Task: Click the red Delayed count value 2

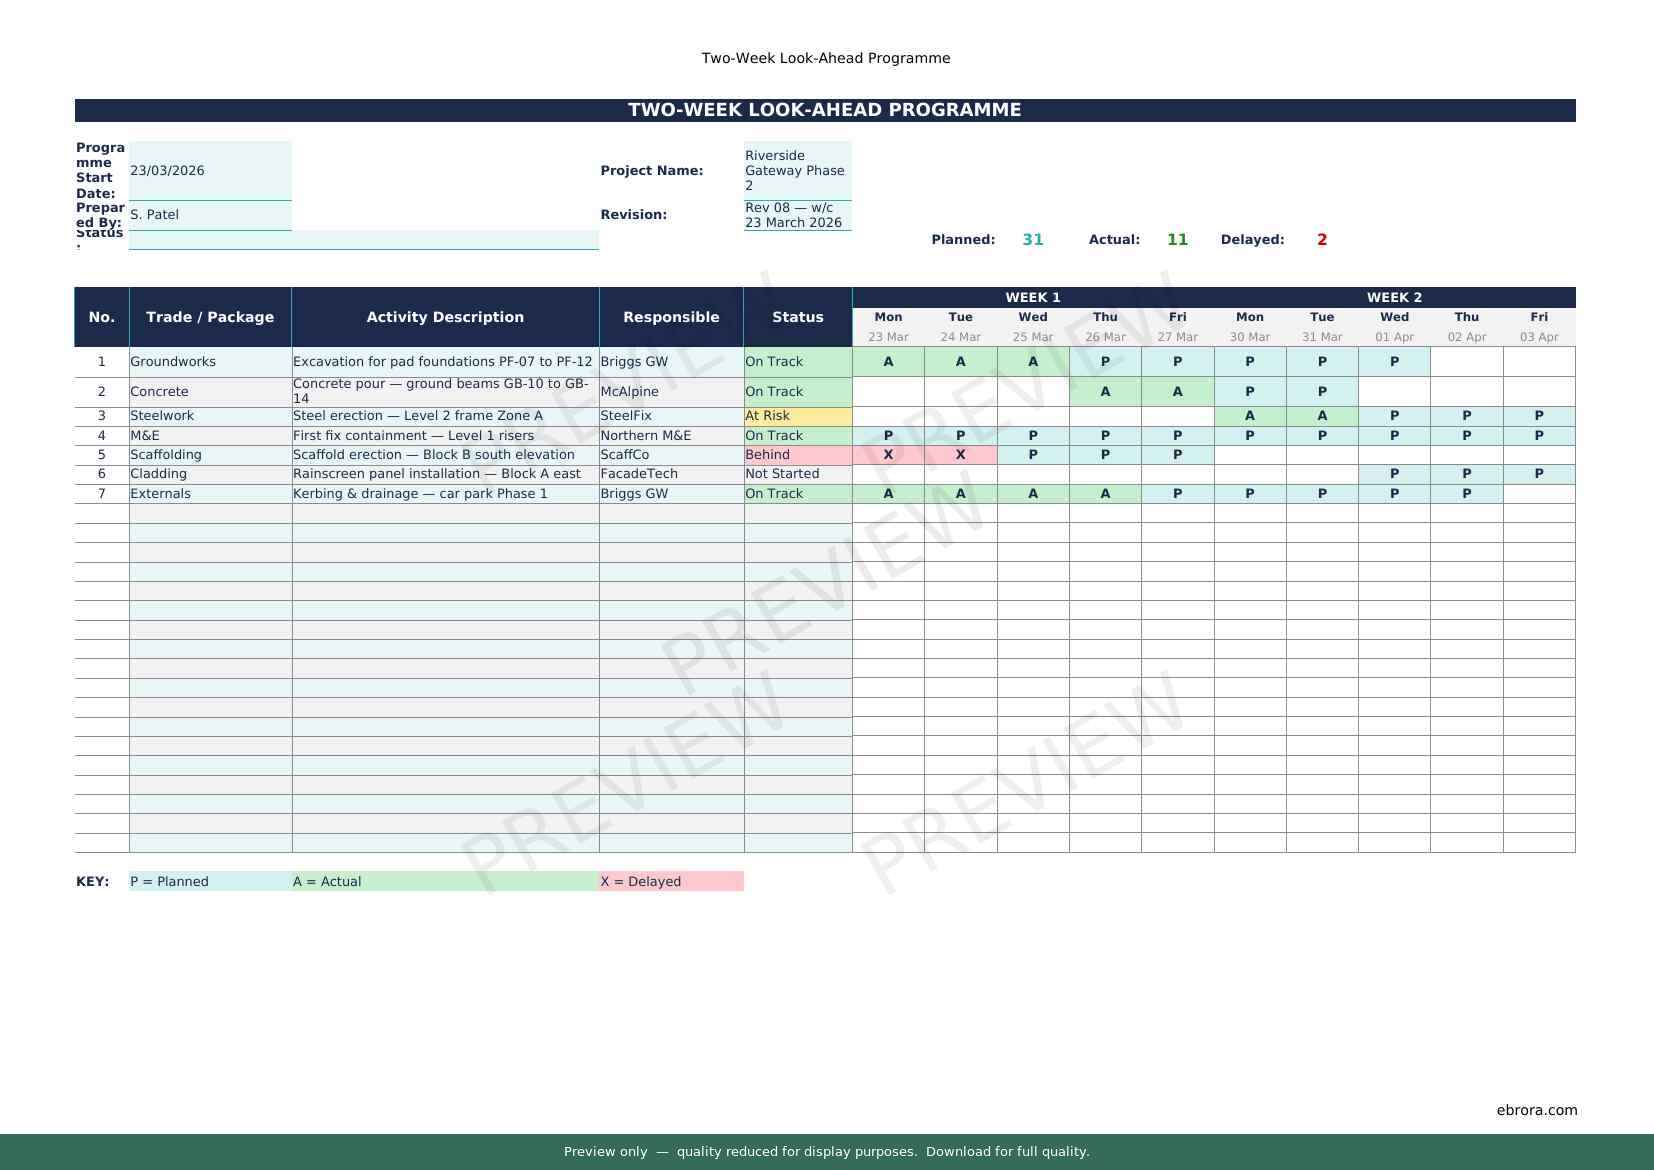Action: coord(1322,240)
